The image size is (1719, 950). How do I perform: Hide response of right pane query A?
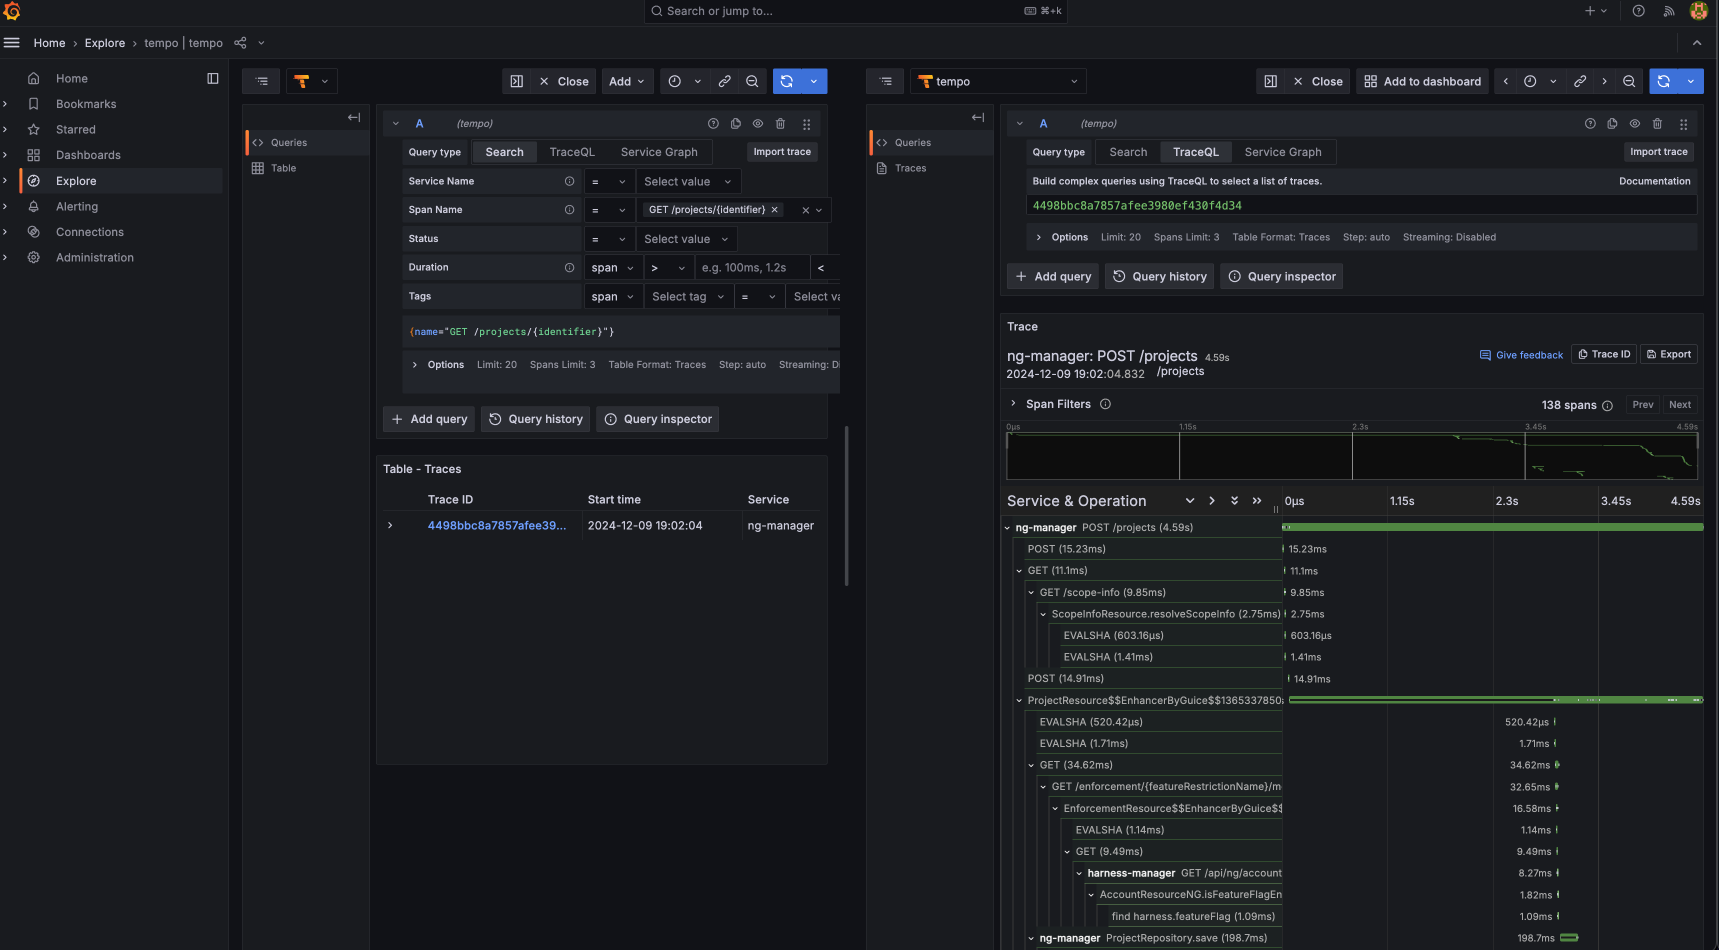click(x=1634, y=124)
